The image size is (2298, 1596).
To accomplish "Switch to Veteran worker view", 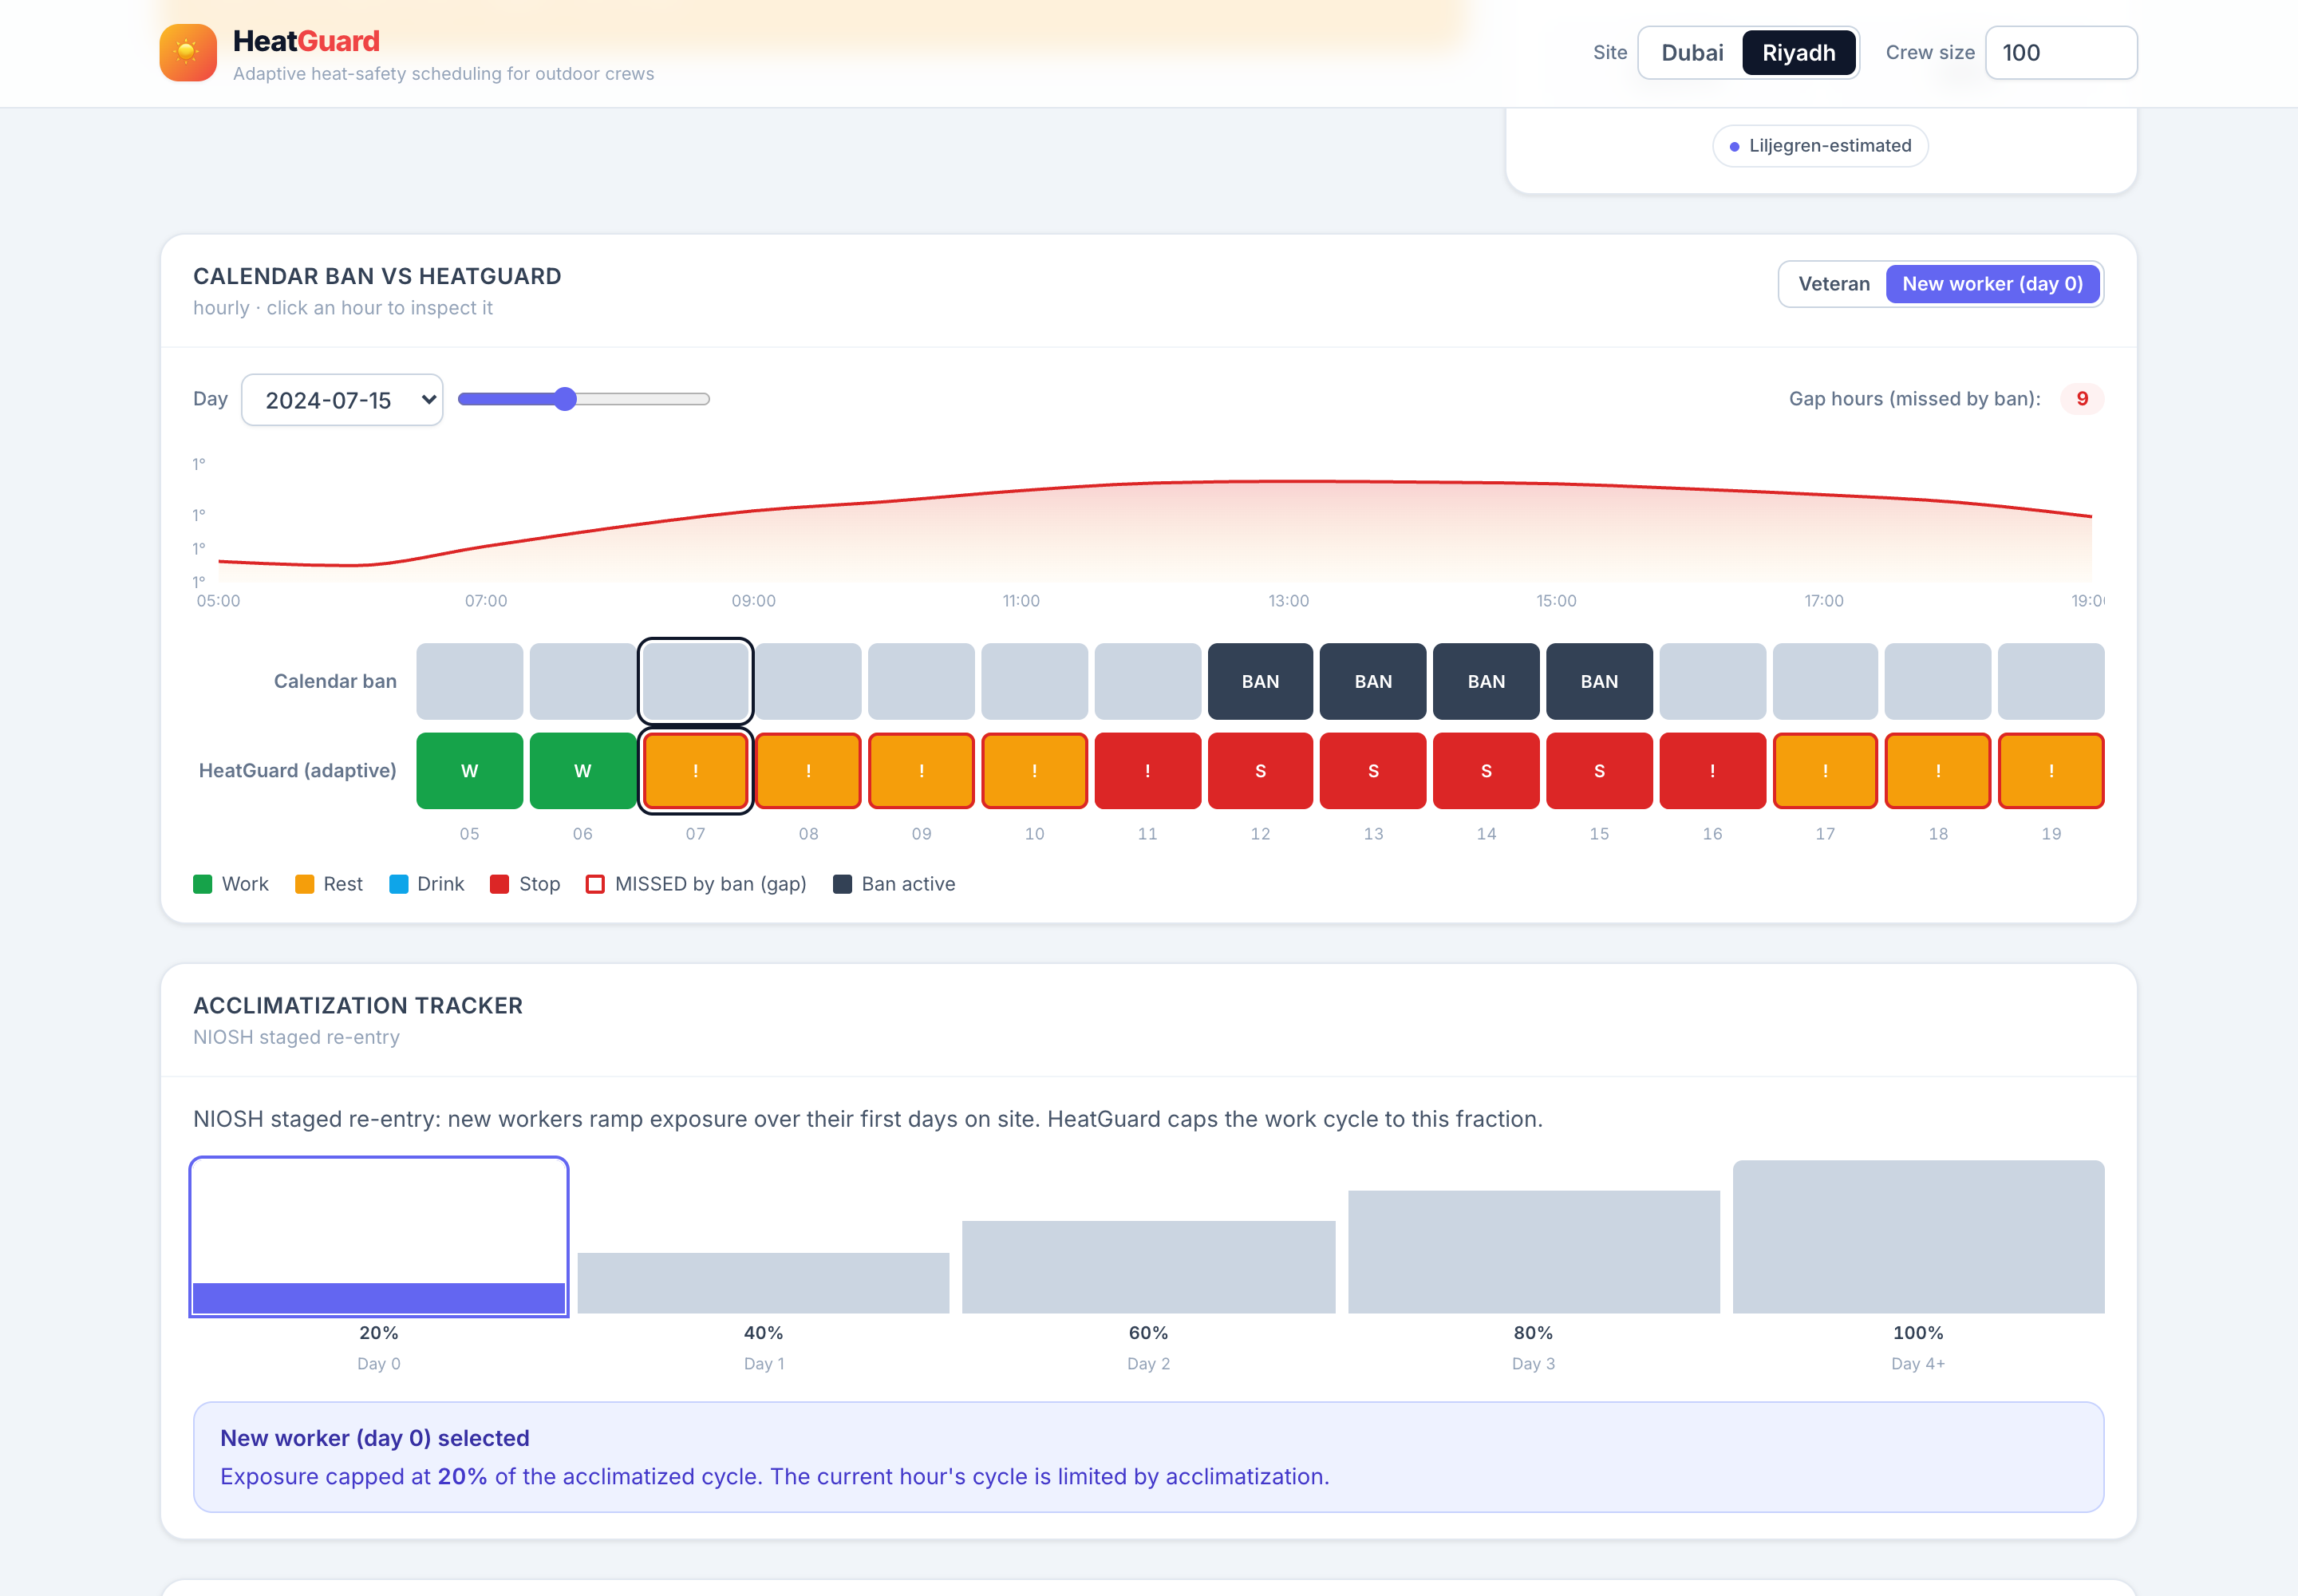I will click(x=1833, y=284).
